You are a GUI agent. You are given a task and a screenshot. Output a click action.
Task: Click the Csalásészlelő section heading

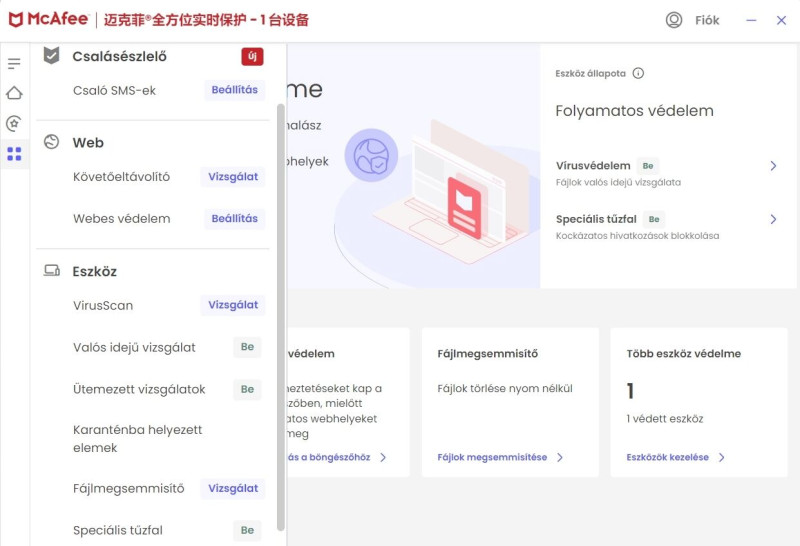click(x=119, y=56)
